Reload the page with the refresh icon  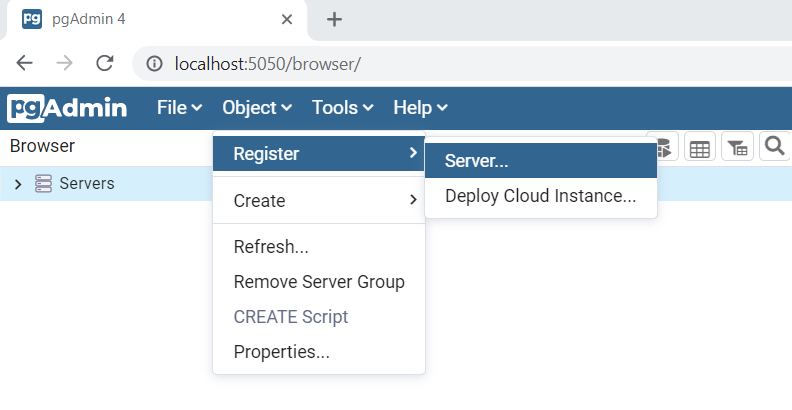105,64
